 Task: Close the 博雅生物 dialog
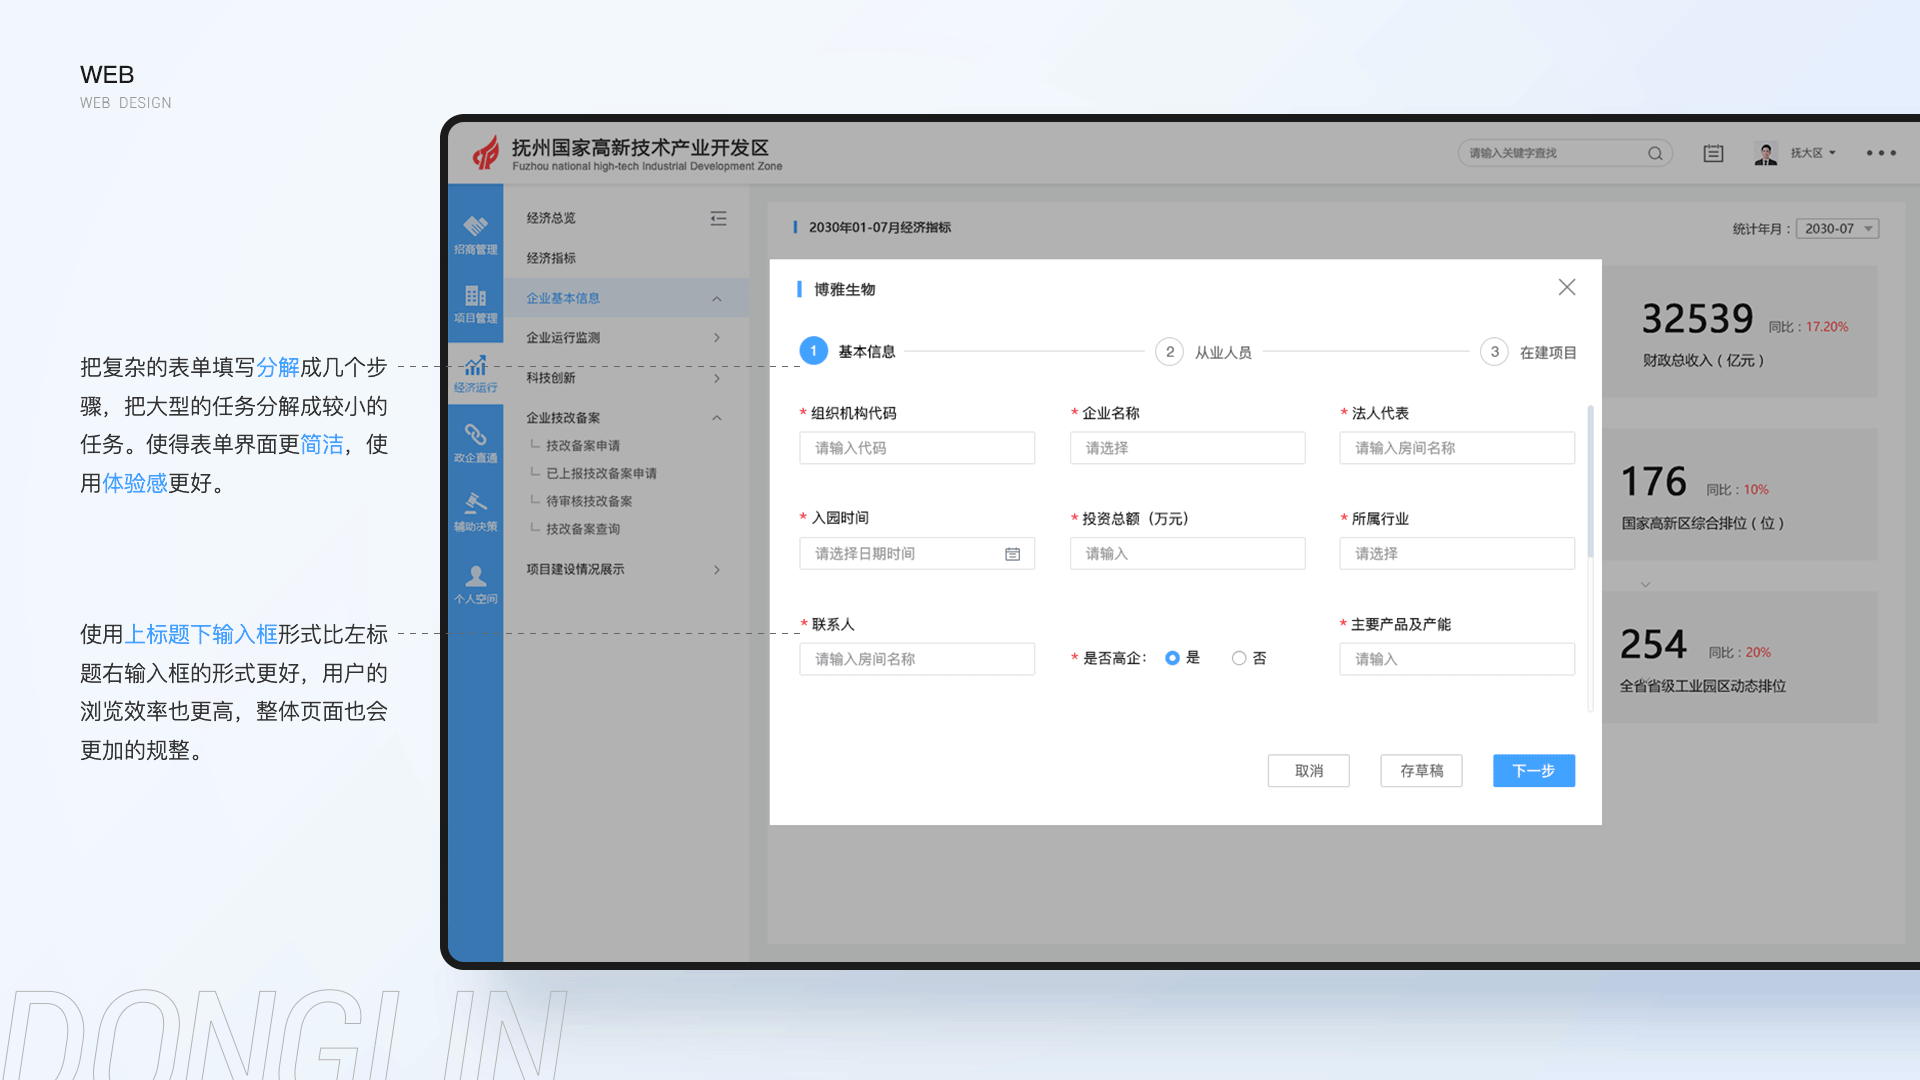click(x=1567, y=287)
